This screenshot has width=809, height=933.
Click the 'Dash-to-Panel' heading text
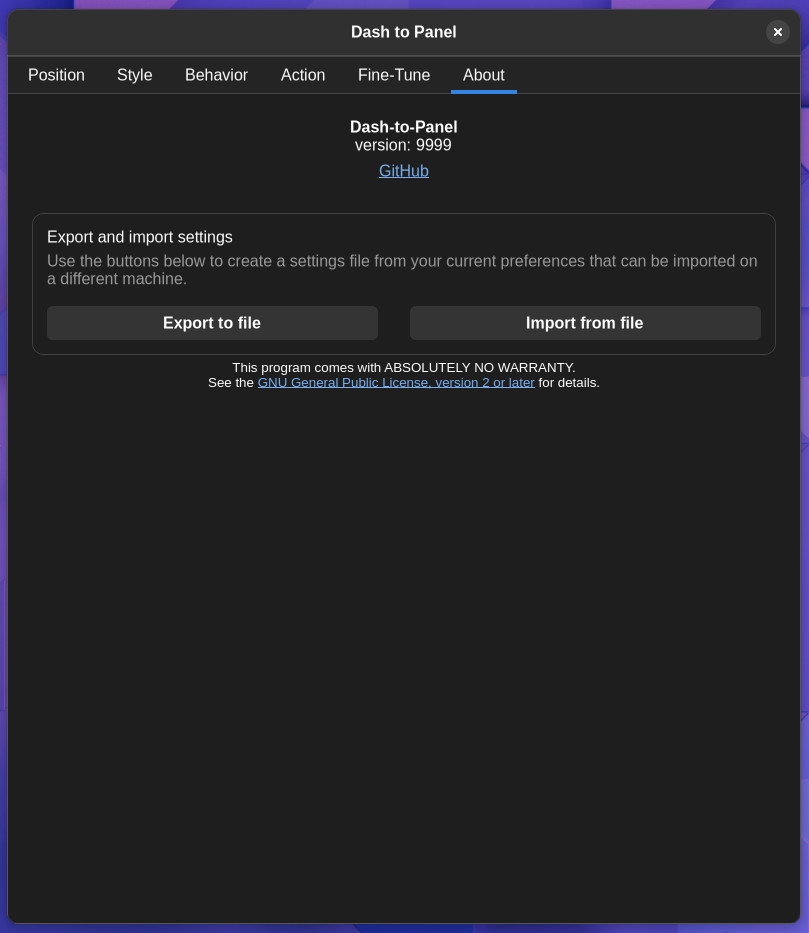pos(403,127)
